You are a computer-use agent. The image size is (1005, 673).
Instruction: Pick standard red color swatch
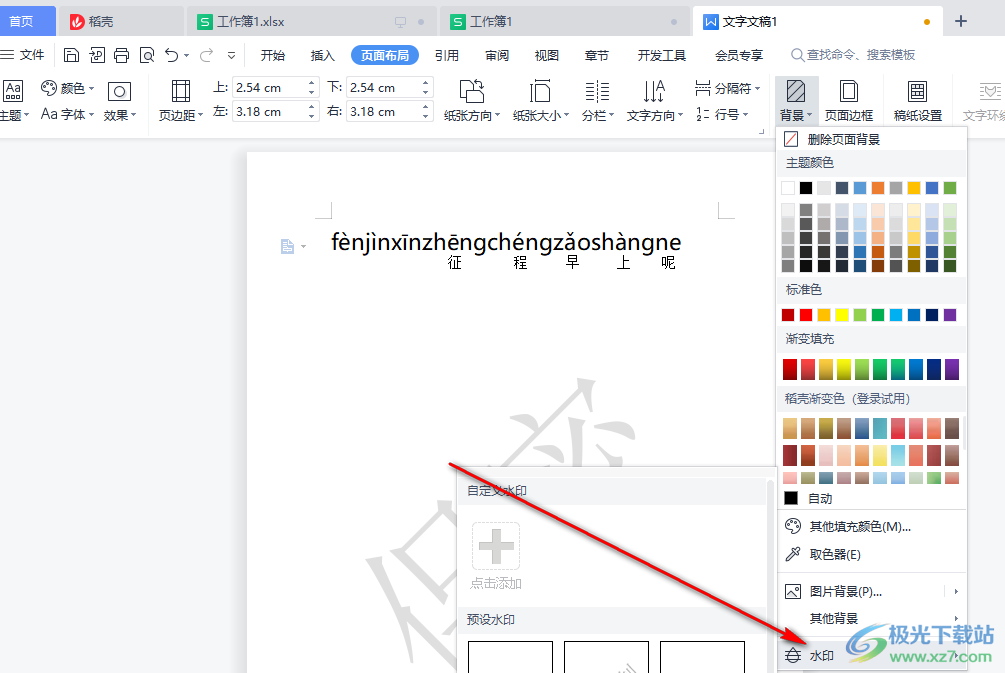pos(806,315)
